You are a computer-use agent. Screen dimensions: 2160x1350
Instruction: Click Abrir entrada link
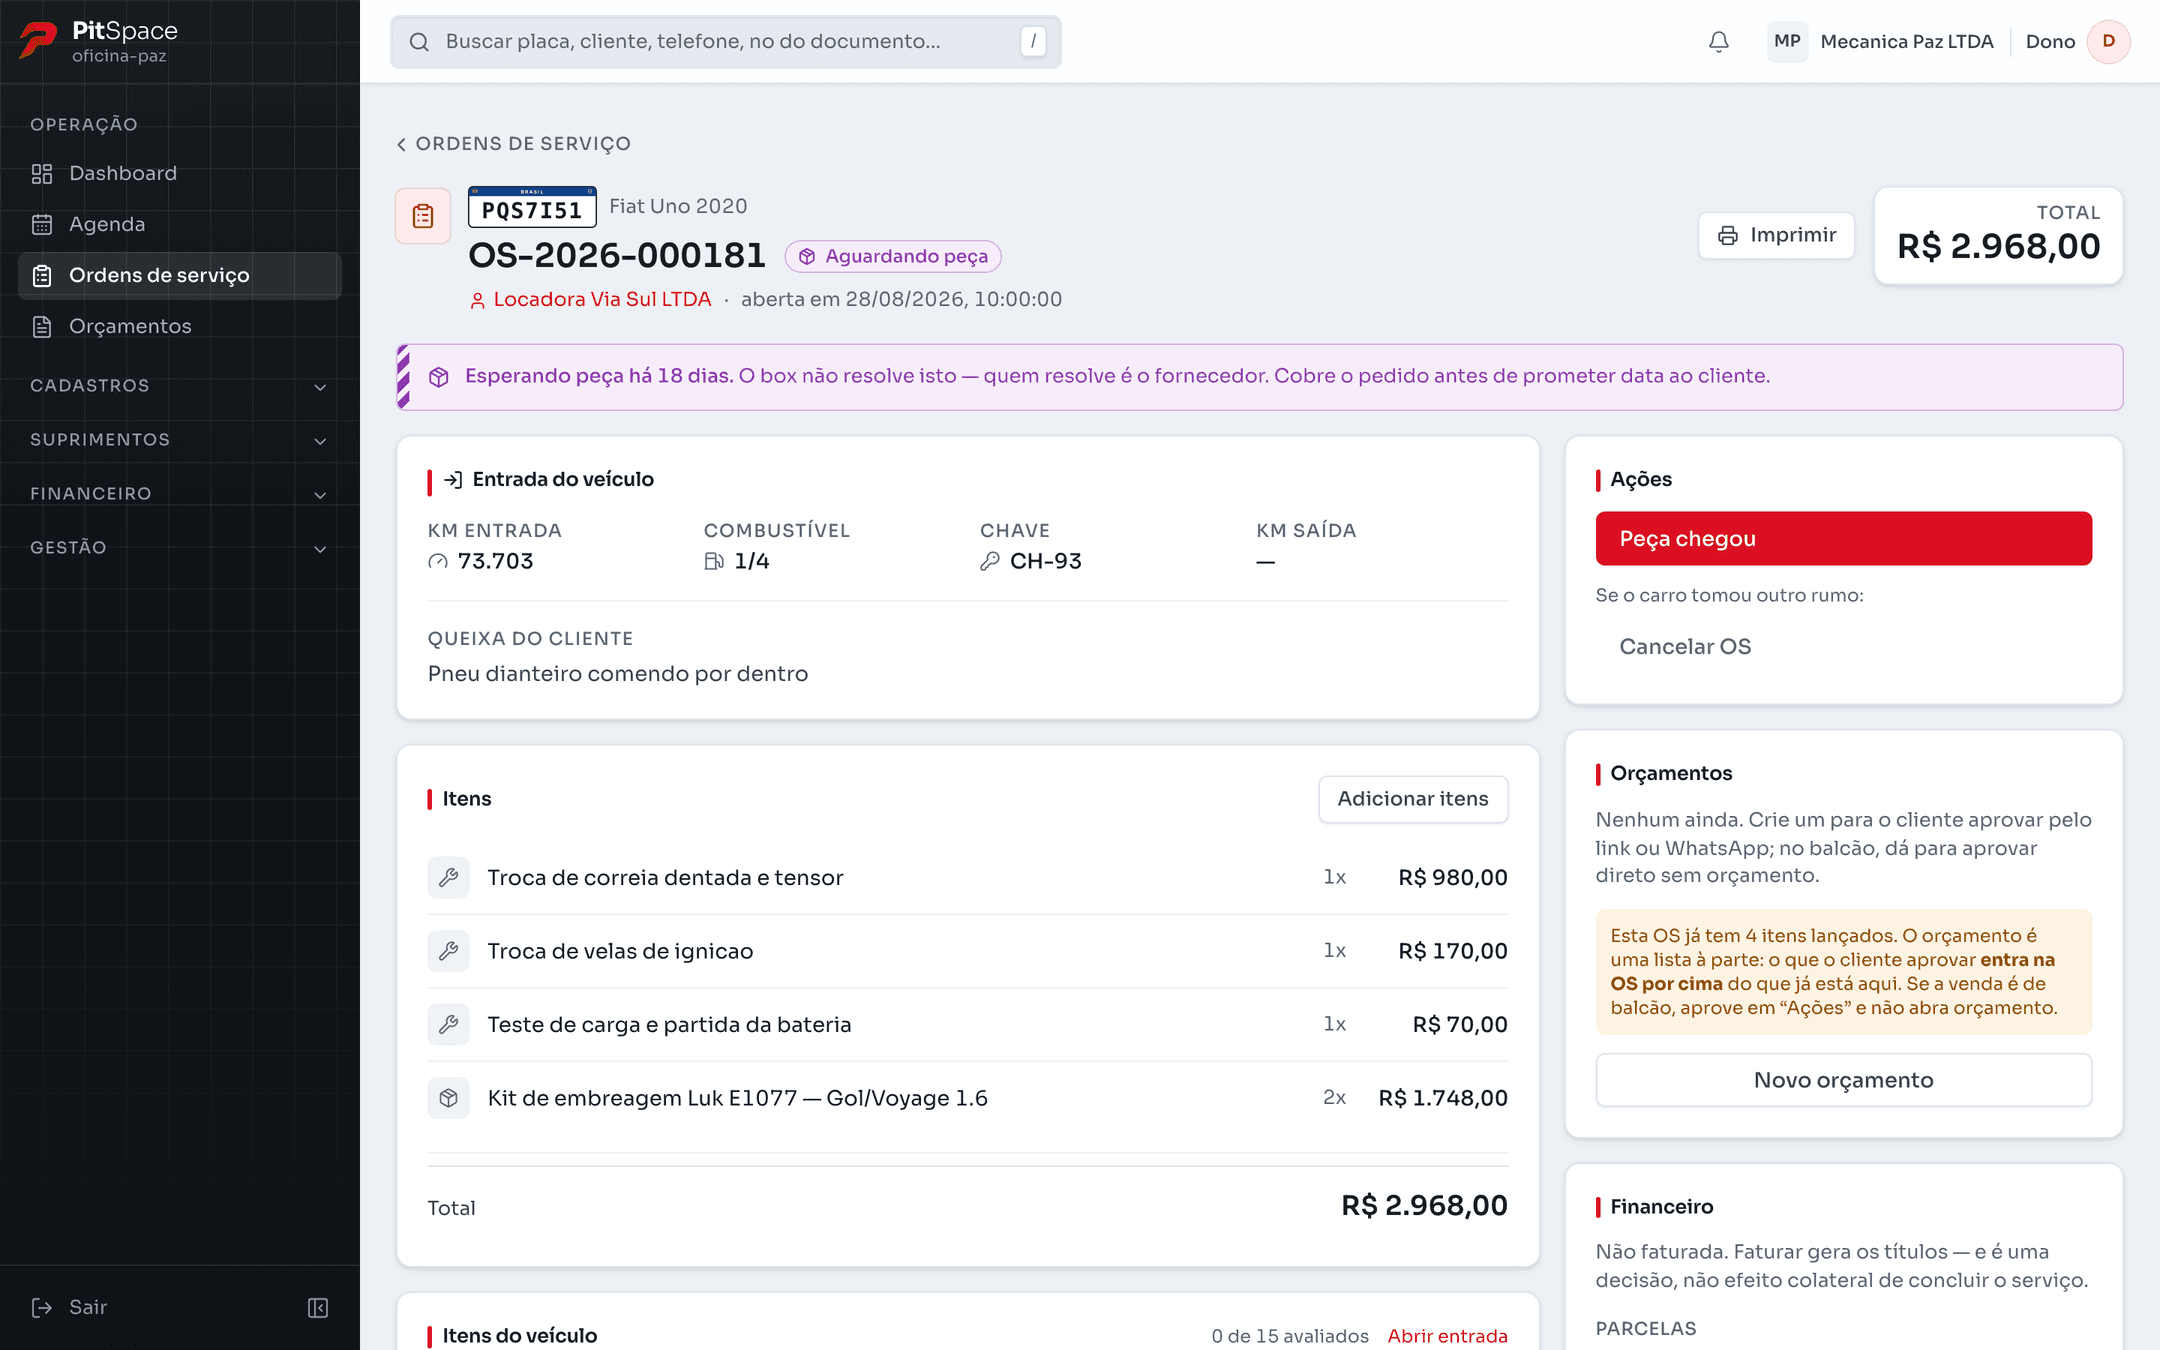[x=1447, y=1336]
